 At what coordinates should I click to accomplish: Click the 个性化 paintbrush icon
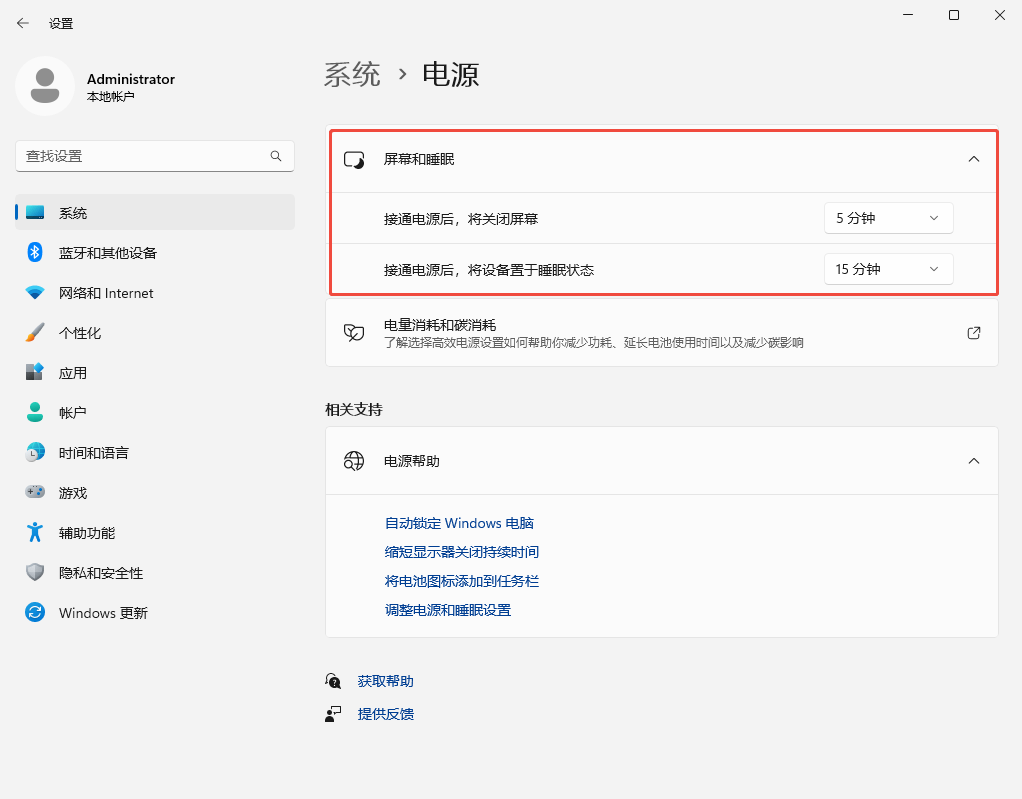(35, 332)
